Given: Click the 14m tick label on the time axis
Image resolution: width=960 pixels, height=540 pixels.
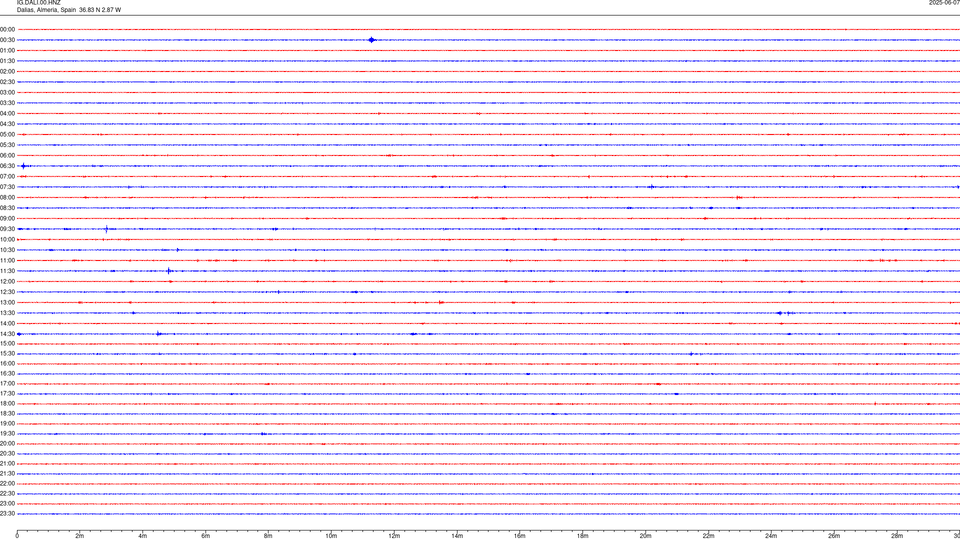Looking at the screenshot, I should click(457, 536).
